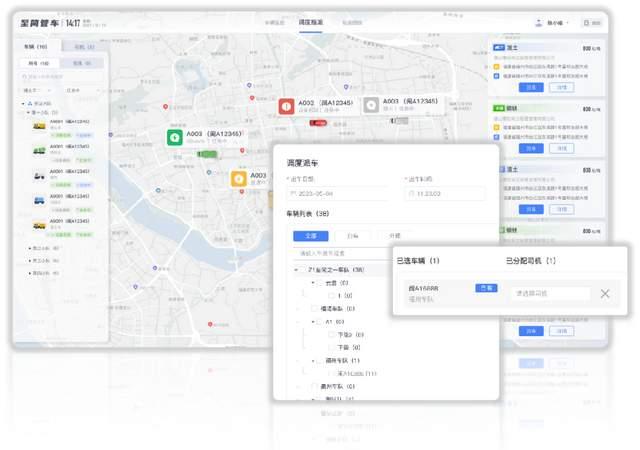The width and height of the screenshot is (640, 450).
Task: Click blue dispatch button in green-tag order card
Action: click(531, 148)
